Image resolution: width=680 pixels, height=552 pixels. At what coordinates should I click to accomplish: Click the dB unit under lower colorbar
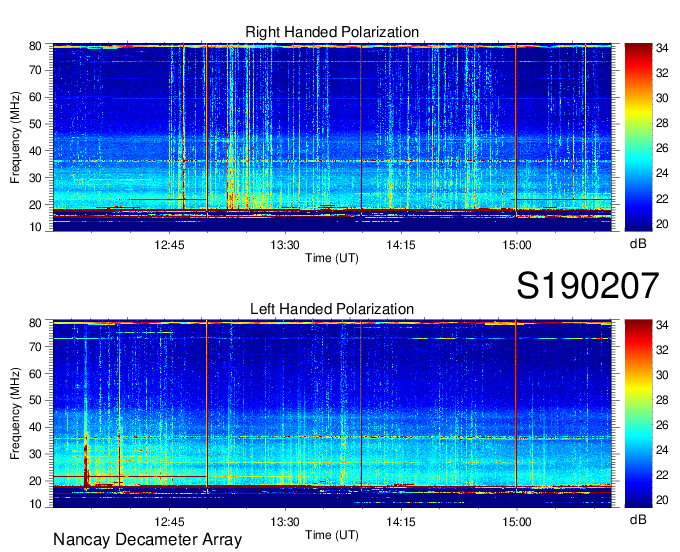(x=638, y=519)
